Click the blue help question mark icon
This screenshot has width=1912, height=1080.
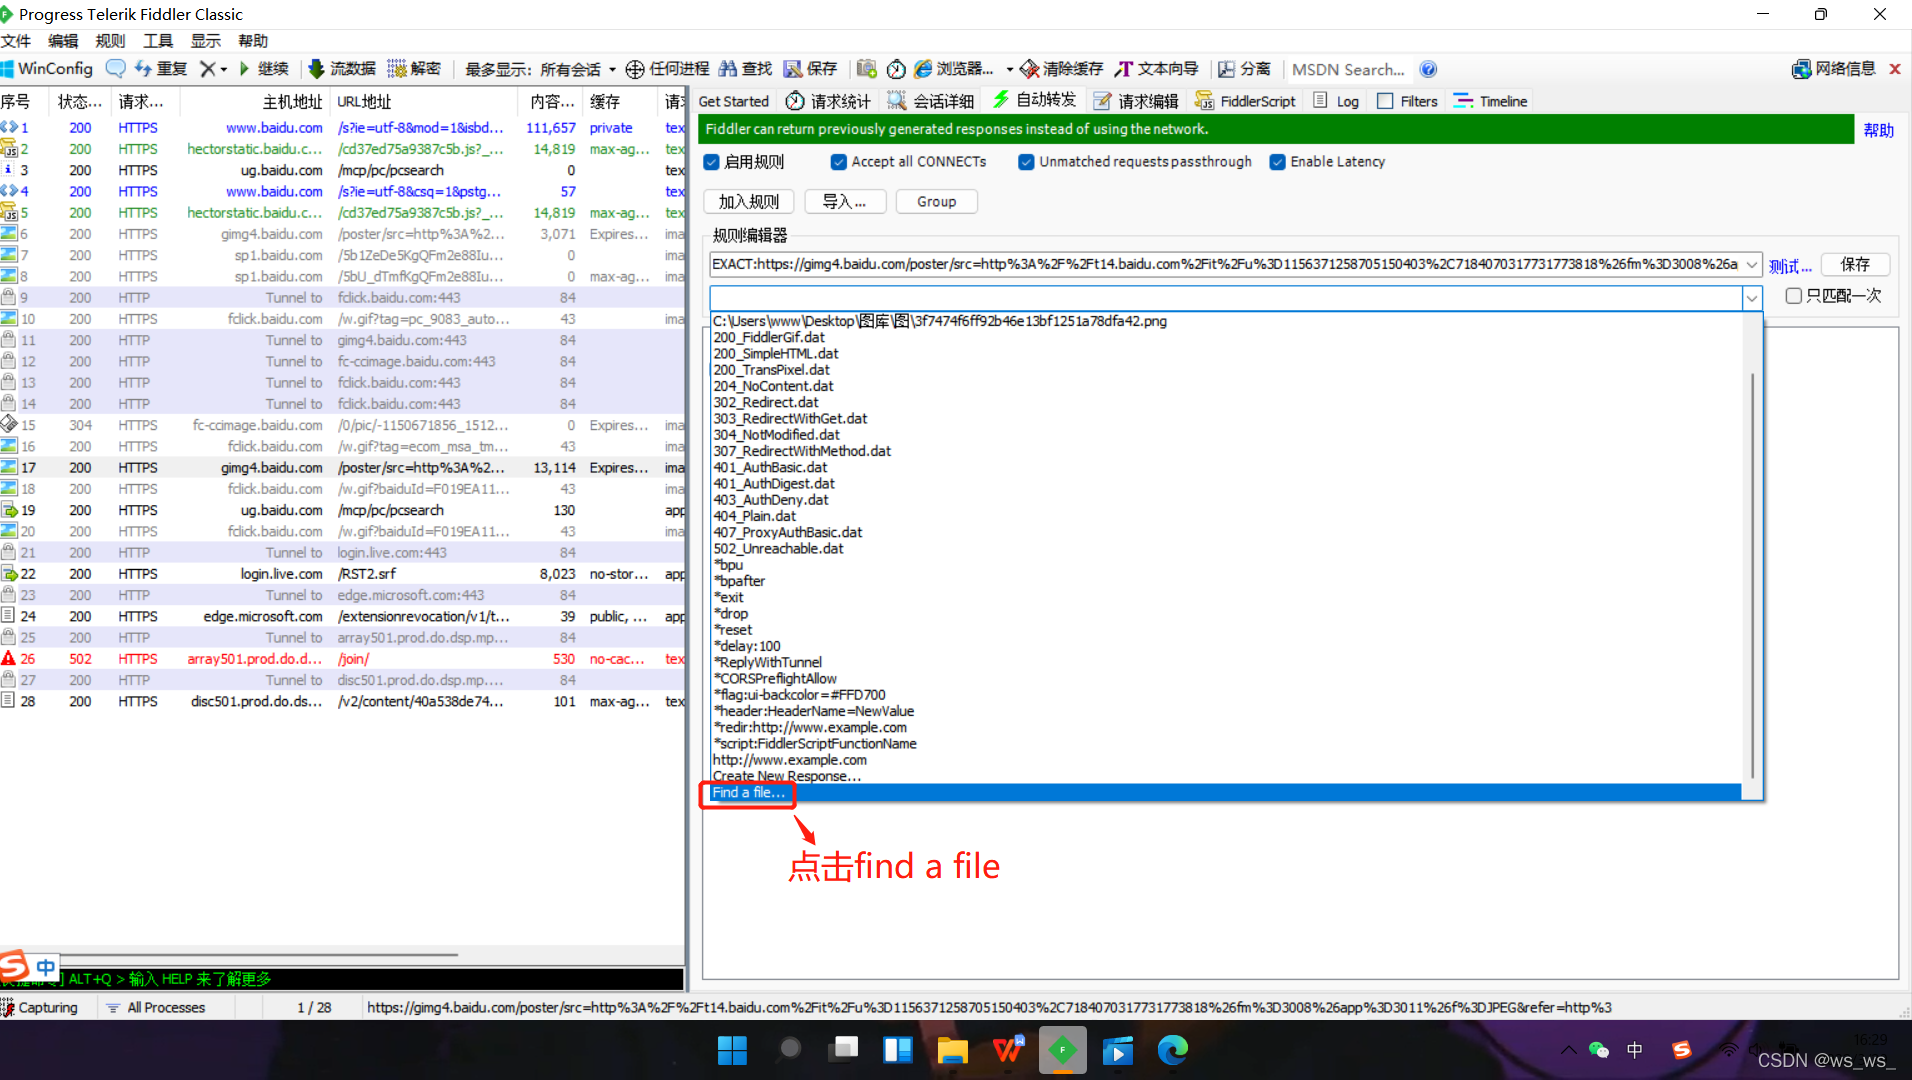(x=1428, y=69)
